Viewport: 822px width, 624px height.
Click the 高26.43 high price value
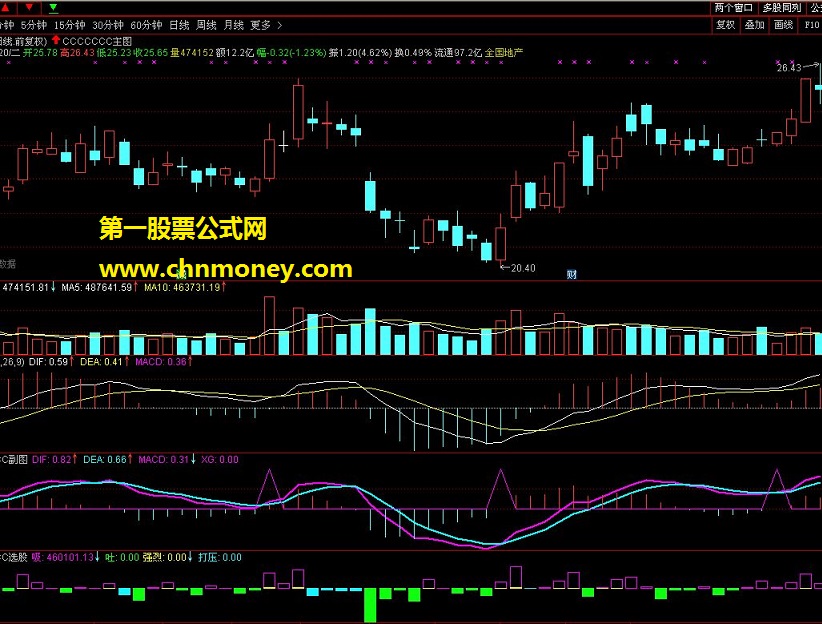[x=78, y=52]
